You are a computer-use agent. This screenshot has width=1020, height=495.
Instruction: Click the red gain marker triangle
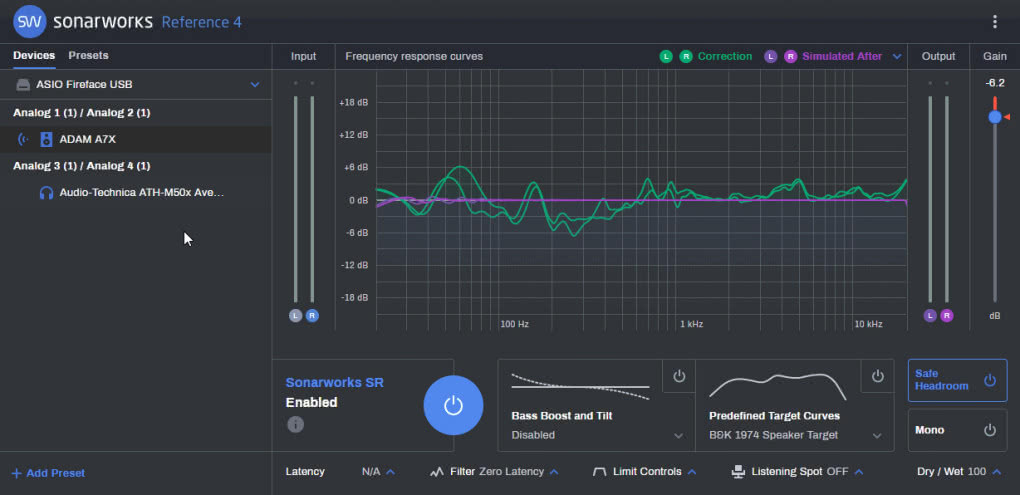click(x=1006, y=117)
